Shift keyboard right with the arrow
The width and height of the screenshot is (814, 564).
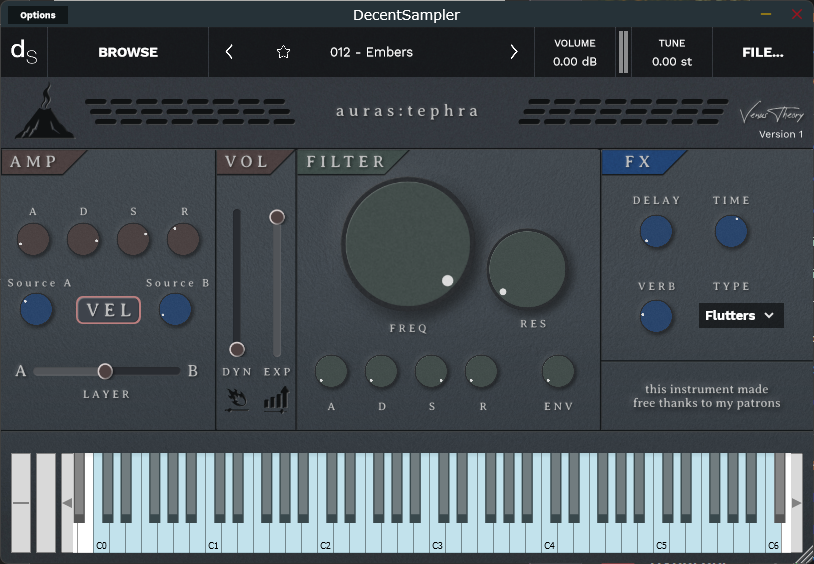796,503
